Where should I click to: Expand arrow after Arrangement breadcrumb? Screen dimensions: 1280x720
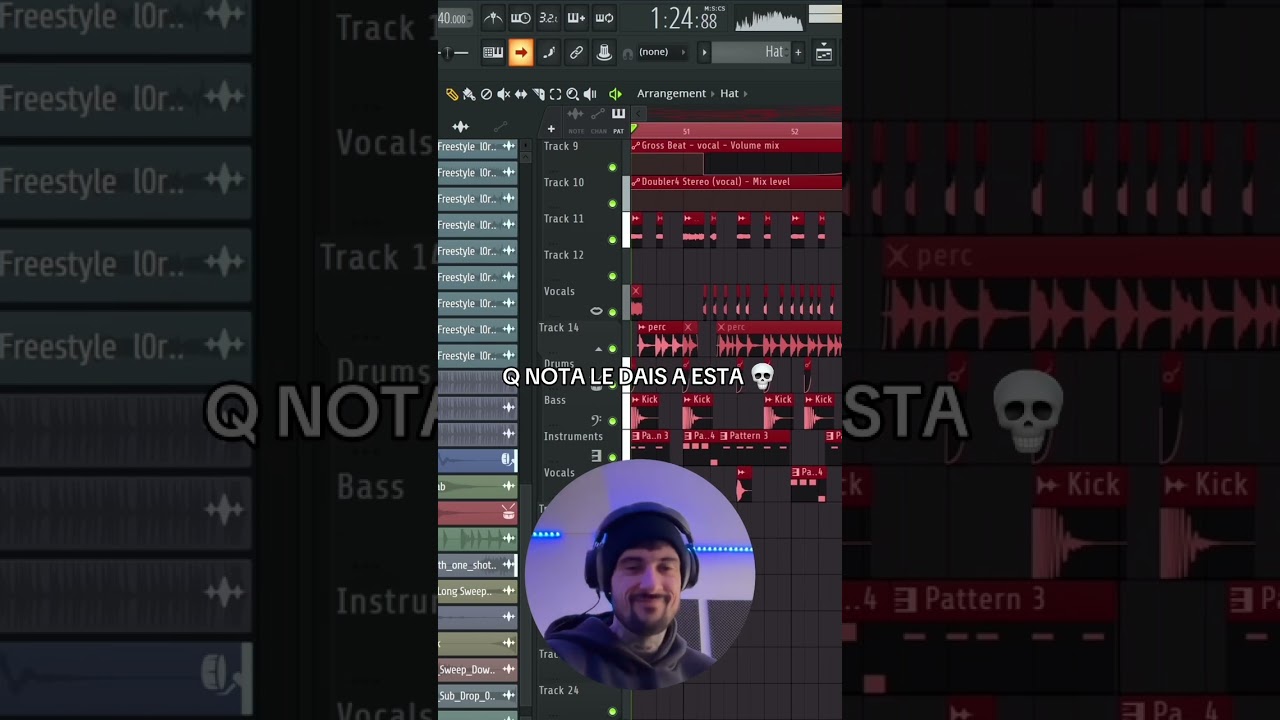pyautogui.click(x=713, y=93)
